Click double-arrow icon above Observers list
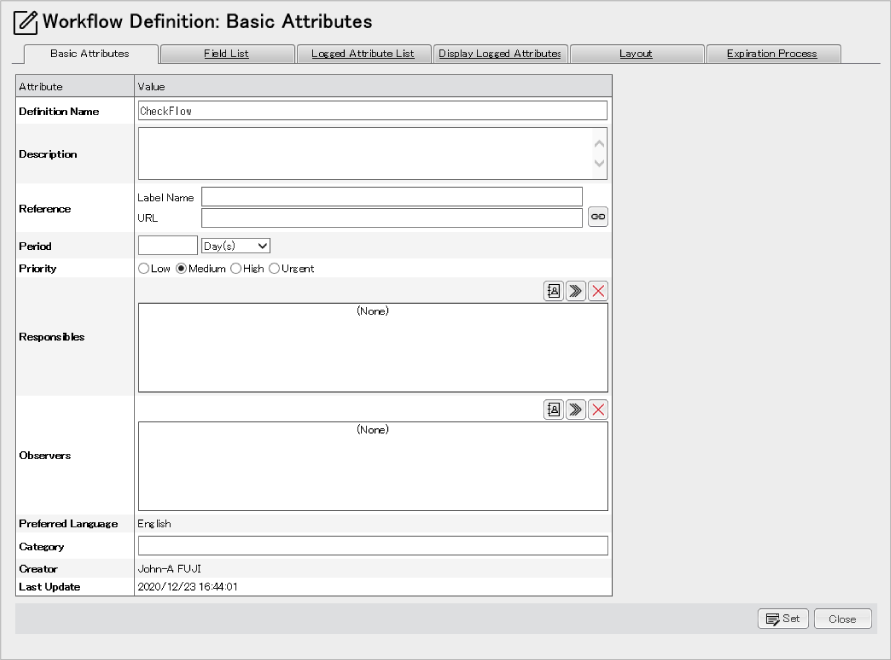 click(x=576, y=409)
